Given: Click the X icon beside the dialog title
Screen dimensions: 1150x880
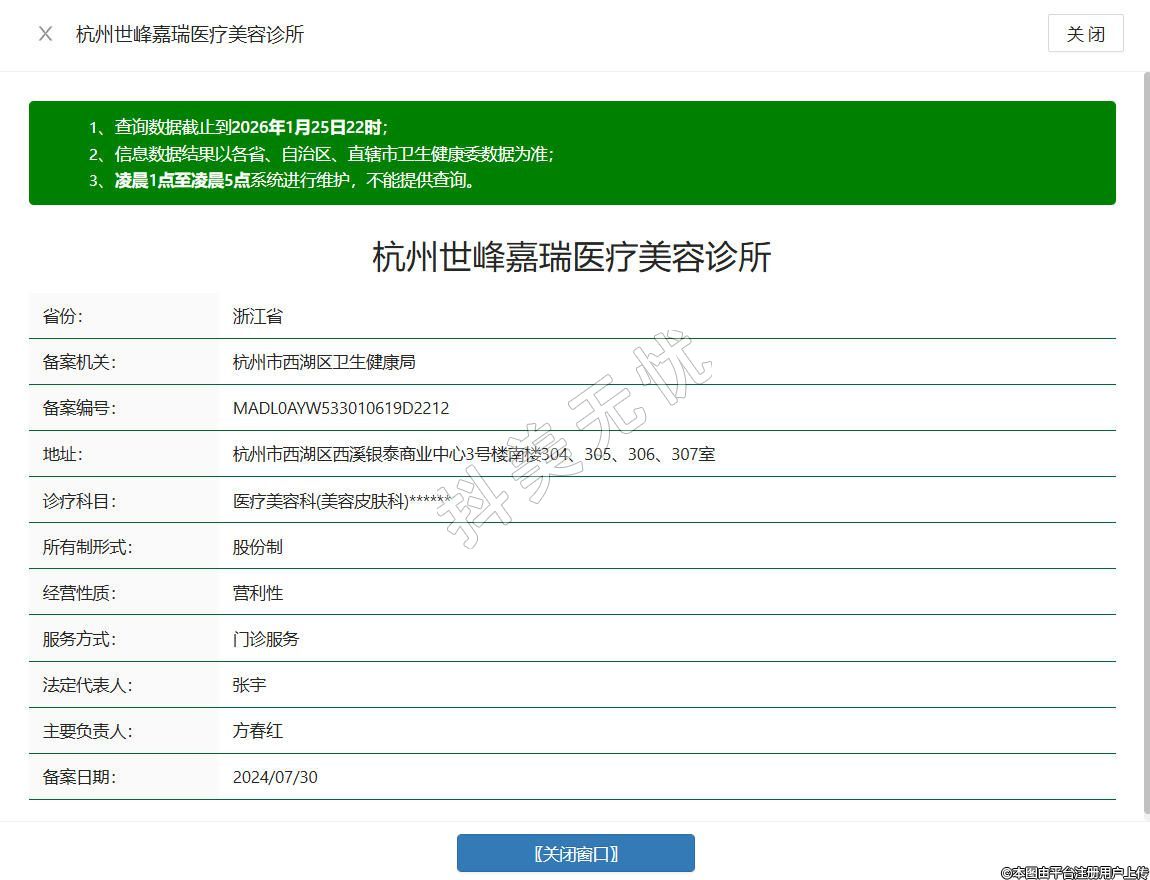Looking at the screenshot, I should click(x=45, y=34).
